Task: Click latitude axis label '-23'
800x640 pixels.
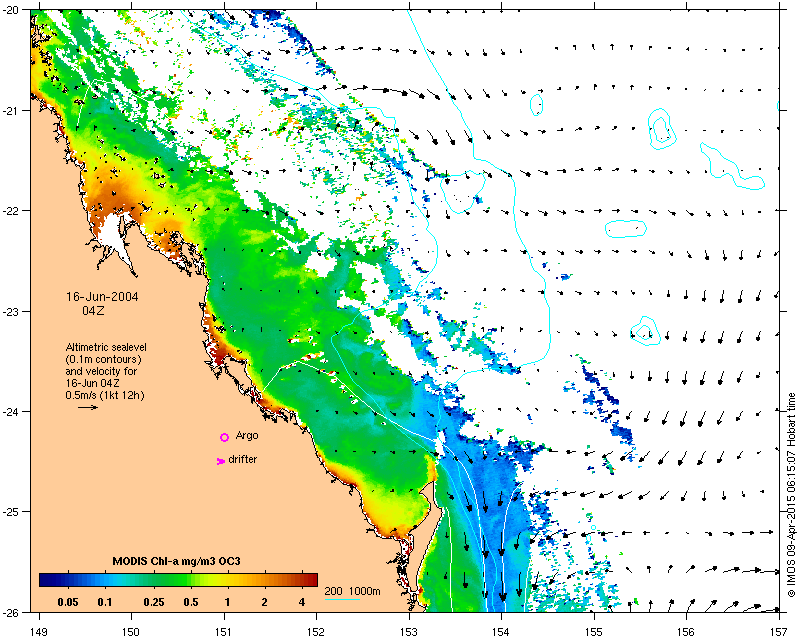Action: coord(10,311)
